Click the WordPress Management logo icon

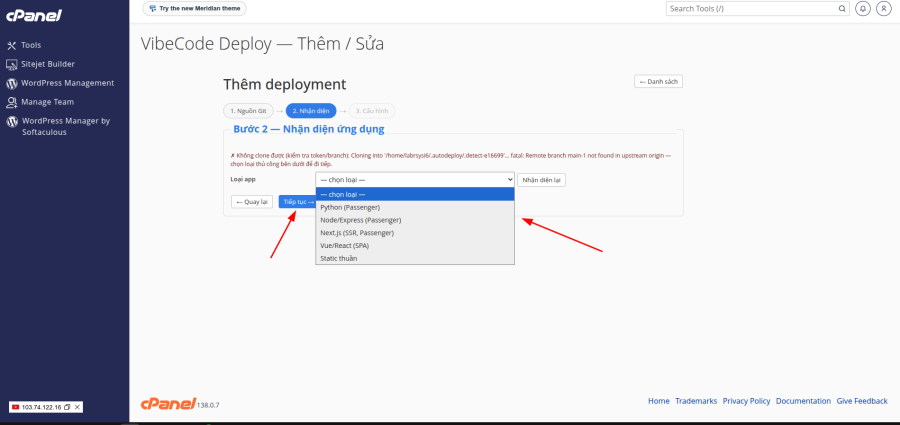pyautogui.click(x=11, y=83)
